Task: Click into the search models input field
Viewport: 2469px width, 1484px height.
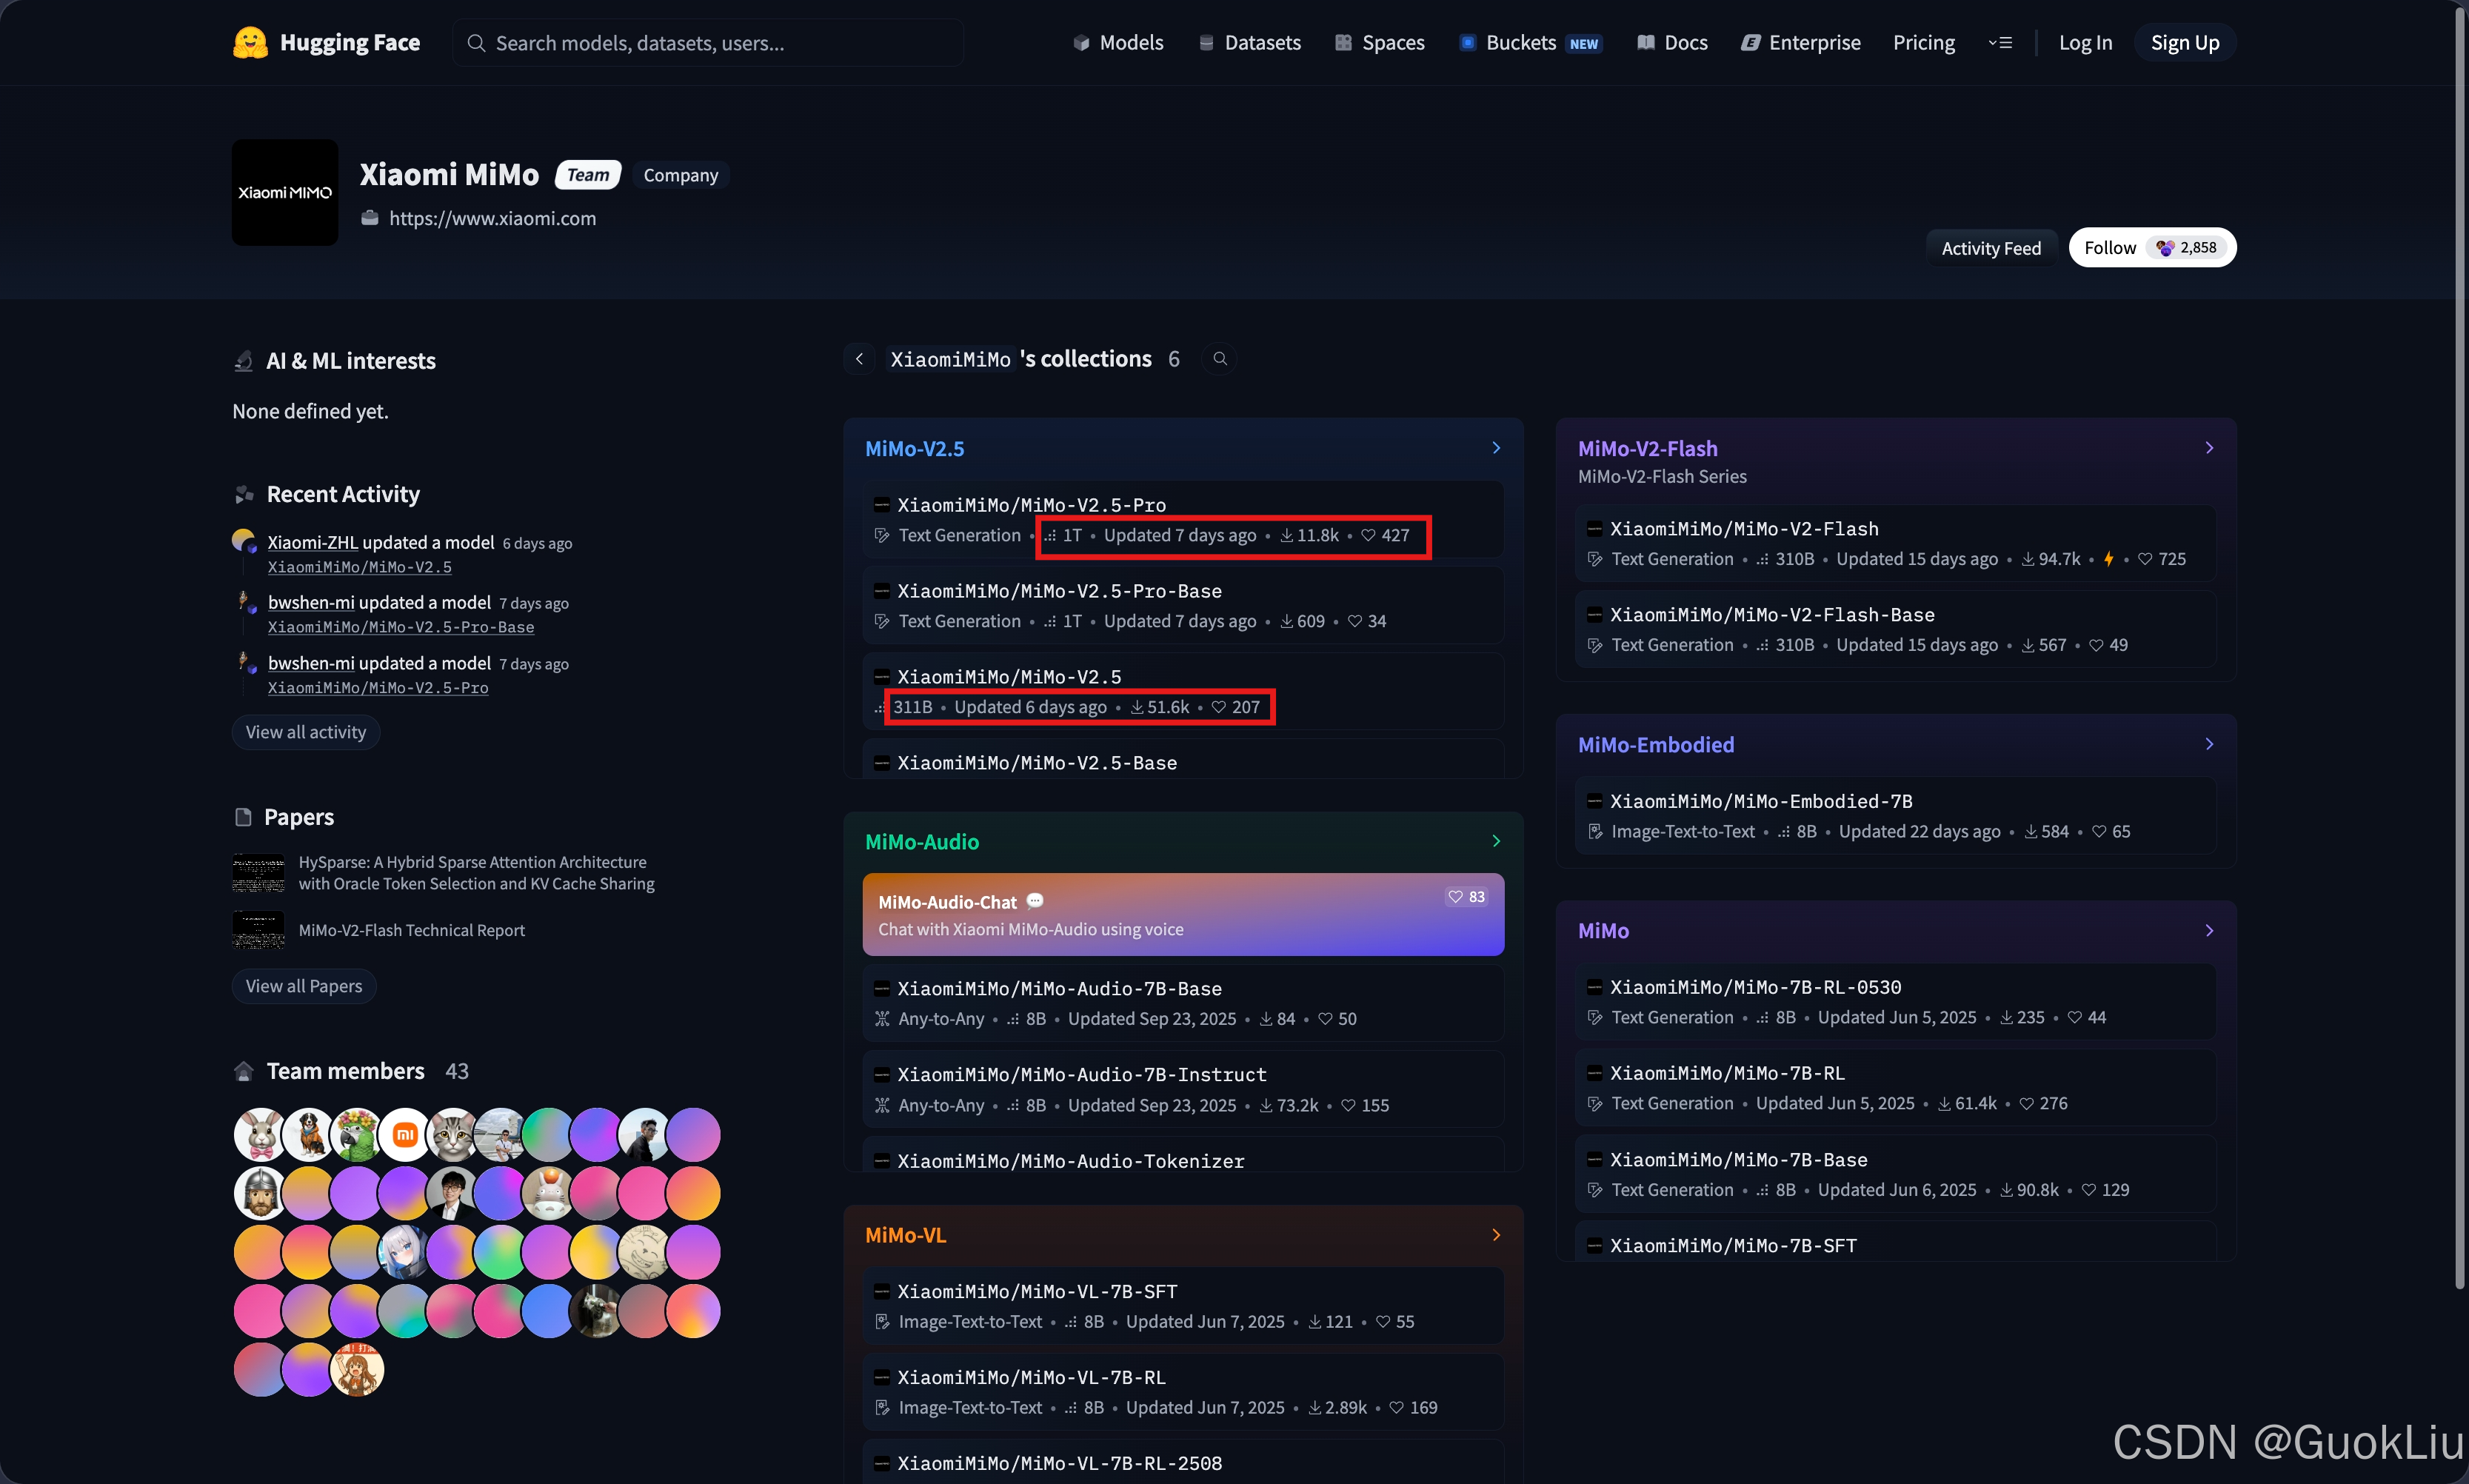Action: pyautogui.click(x=708, y=43)
